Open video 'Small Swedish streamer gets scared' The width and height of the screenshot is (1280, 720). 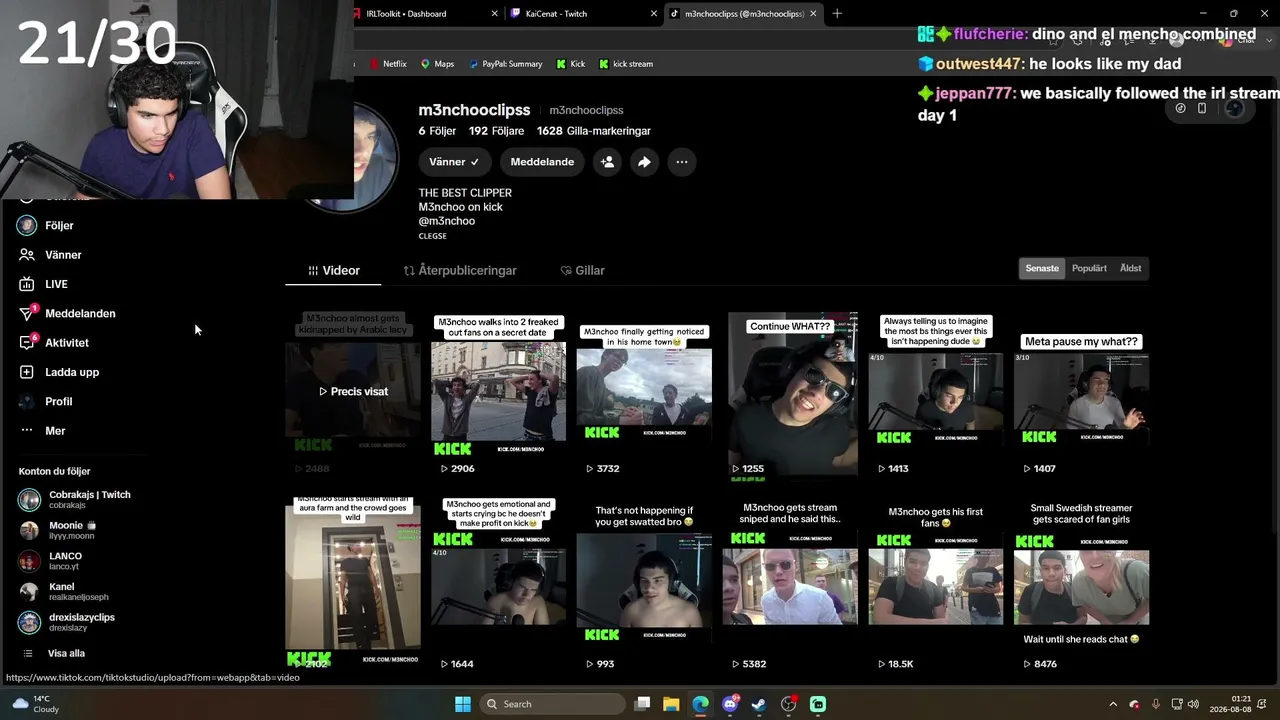(1081, 584)
